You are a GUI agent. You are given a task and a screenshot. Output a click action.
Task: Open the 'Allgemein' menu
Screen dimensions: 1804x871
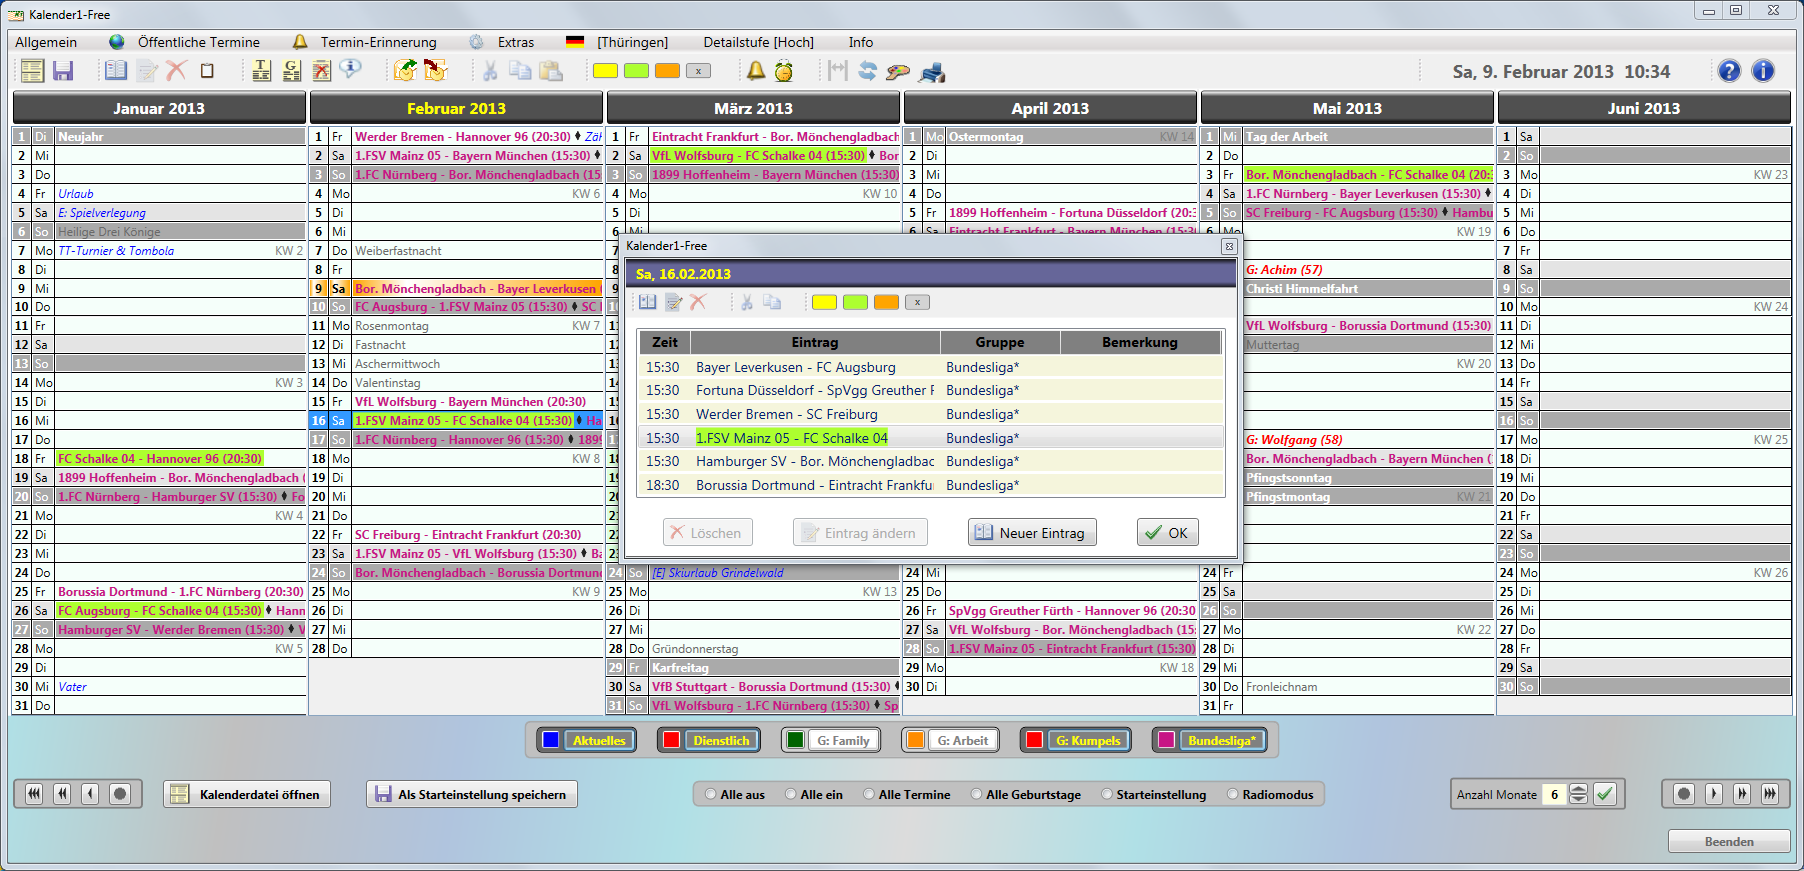click(46, 42)
